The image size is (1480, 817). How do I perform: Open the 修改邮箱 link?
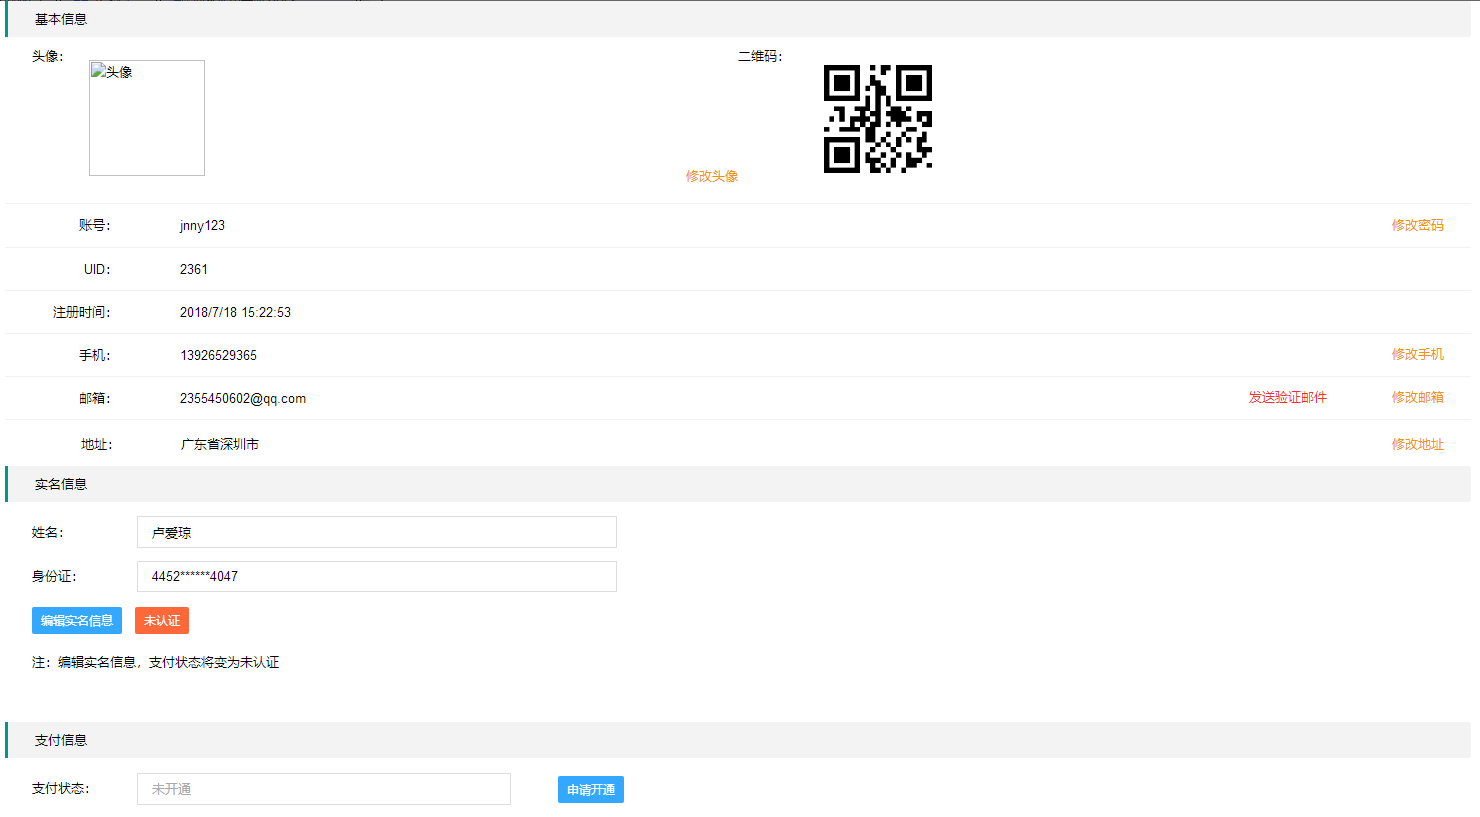click(1417, 397)
